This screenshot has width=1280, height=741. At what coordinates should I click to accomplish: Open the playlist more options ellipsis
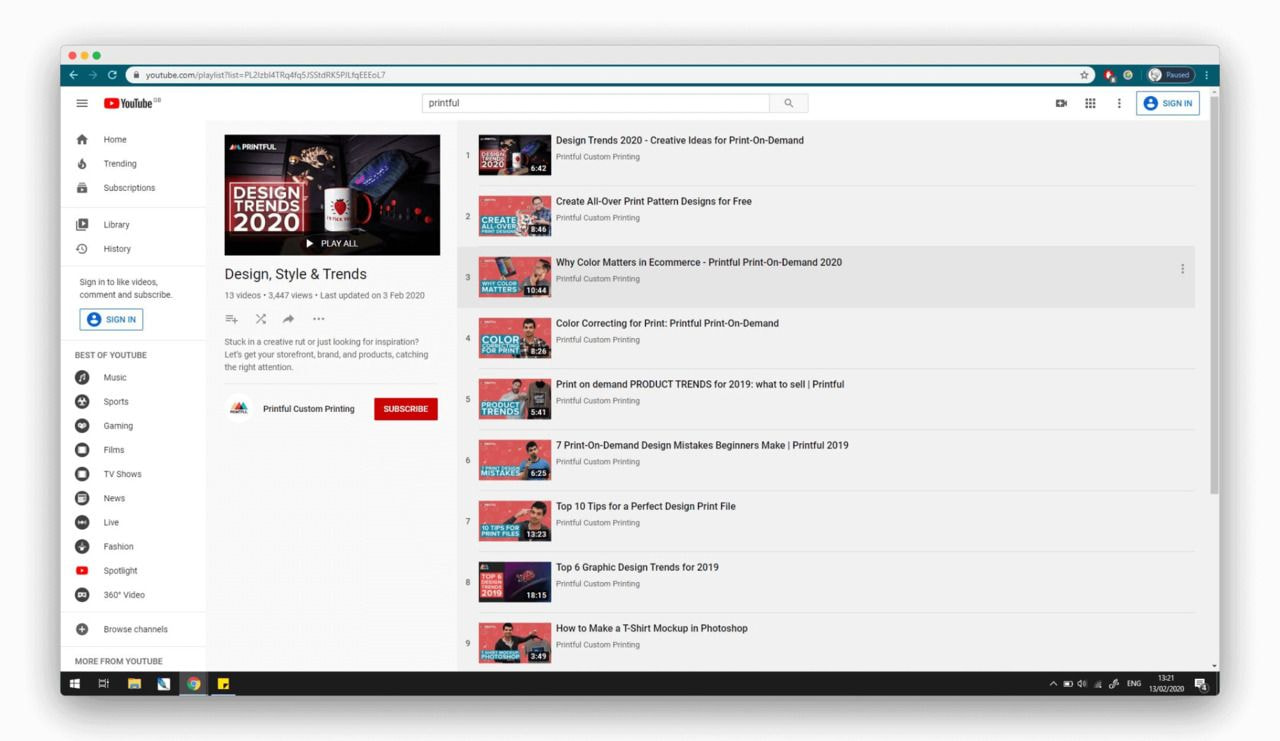(318, 319)
